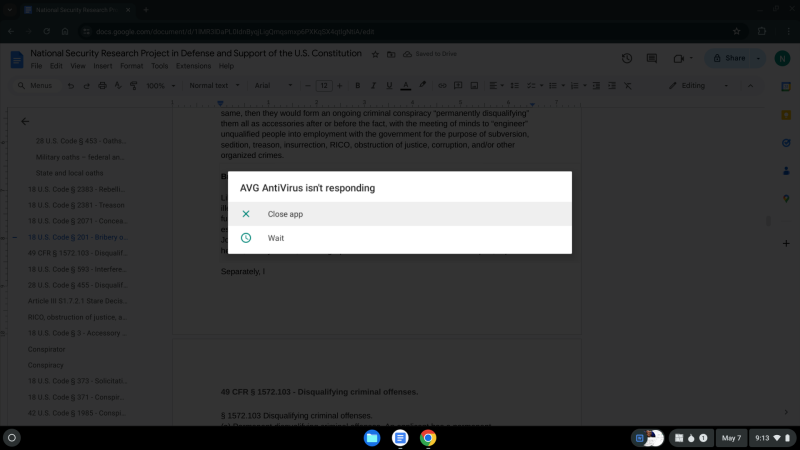Jump to the Conspiracy outline heading
Screen dimensions: 800x450
click(45, 365)
